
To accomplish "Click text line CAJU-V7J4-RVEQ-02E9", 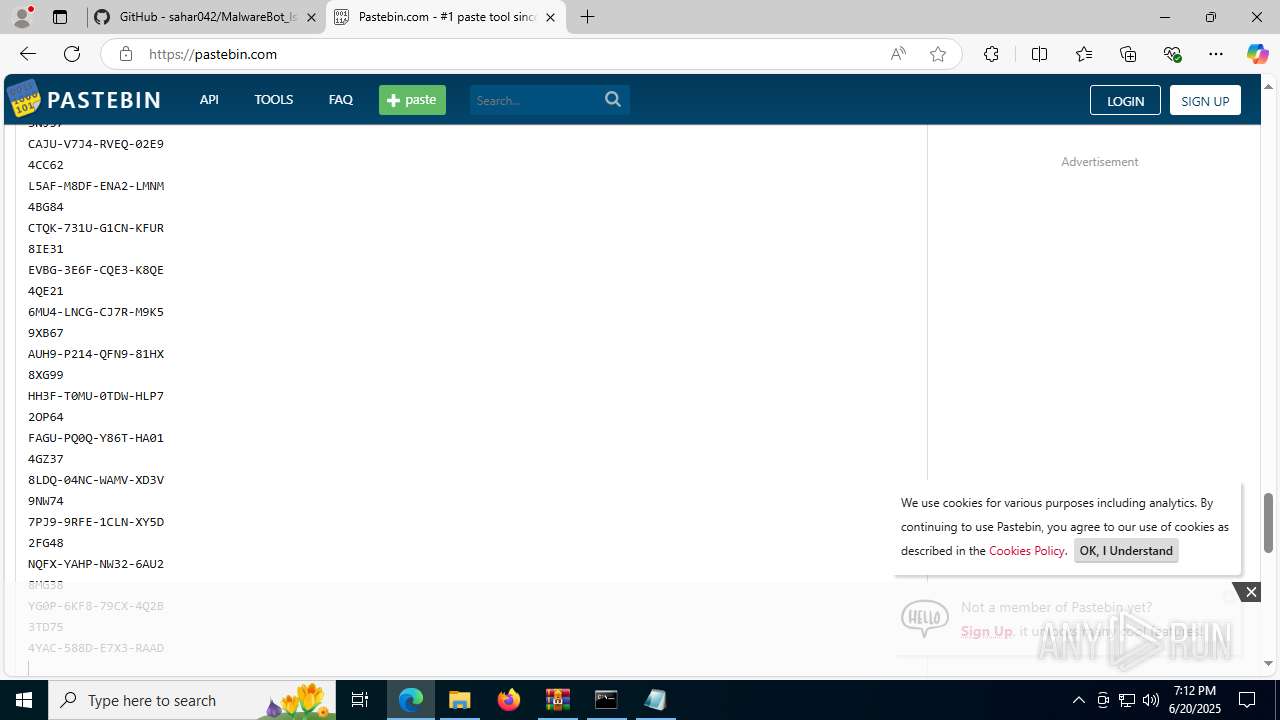I will pos(96,144).
